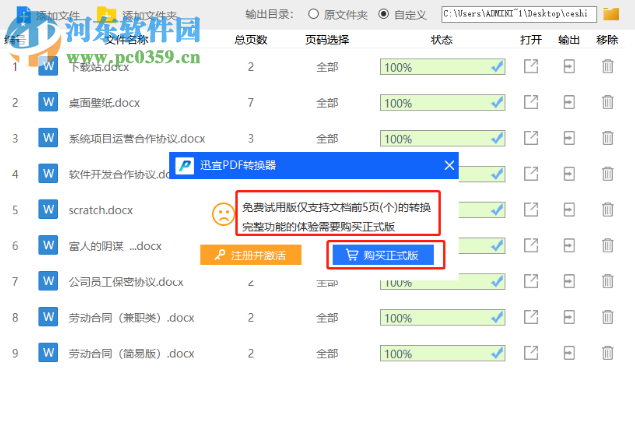
Task: Open converted 软件开发合作协议 file
Action: 531,174
